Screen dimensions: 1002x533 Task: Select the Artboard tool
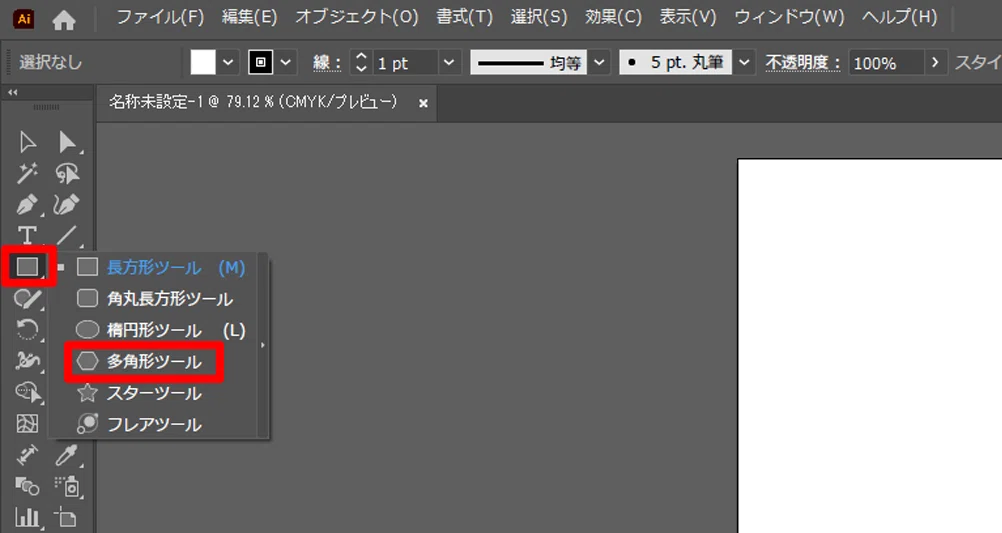click(67, 516)
